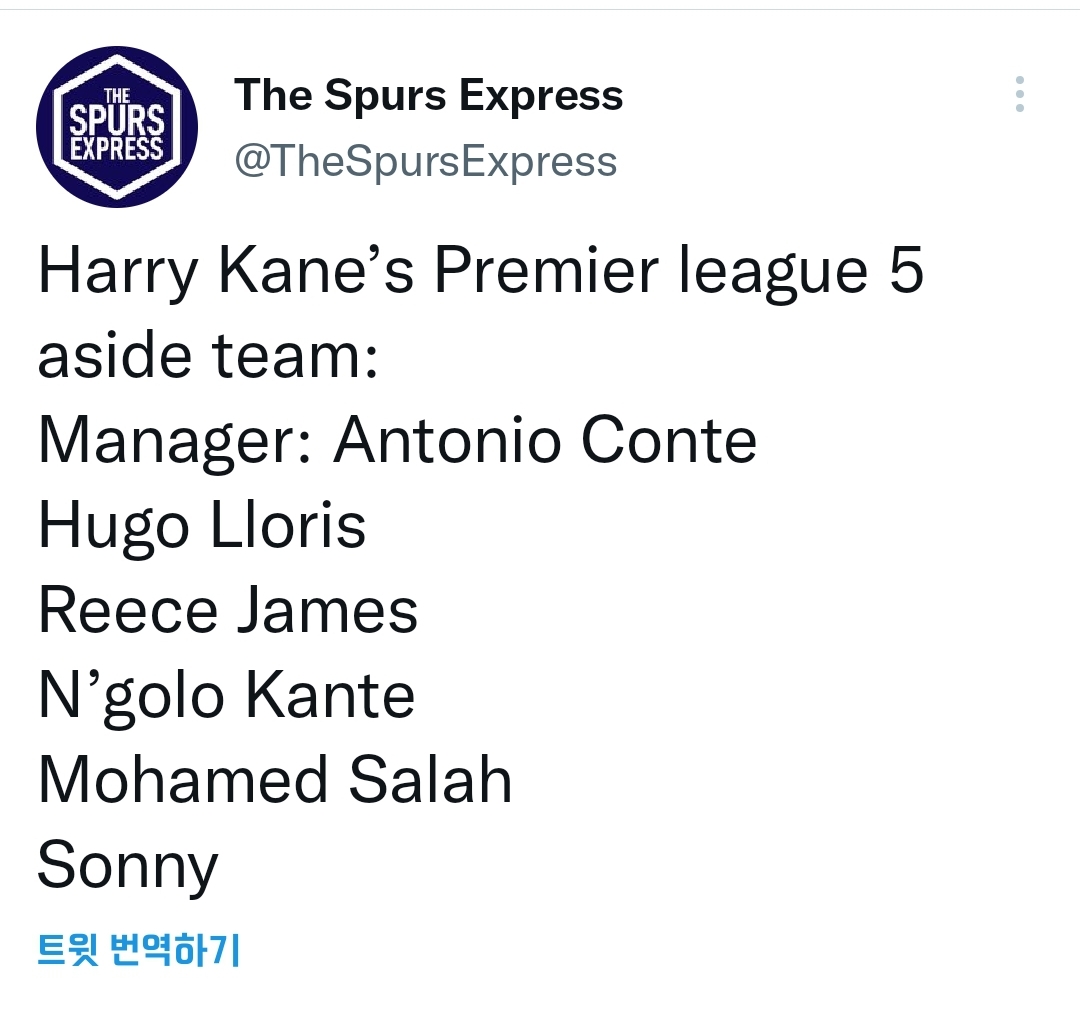The image size is (1080, 1019).
Task: Click the "Hugo Lloris" line
Action: [202, 526]
